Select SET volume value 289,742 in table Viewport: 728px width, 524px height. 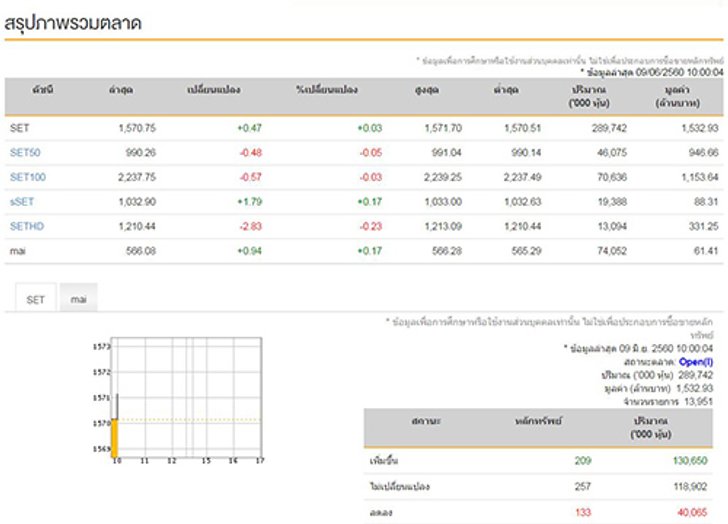[x=609, y=128]
